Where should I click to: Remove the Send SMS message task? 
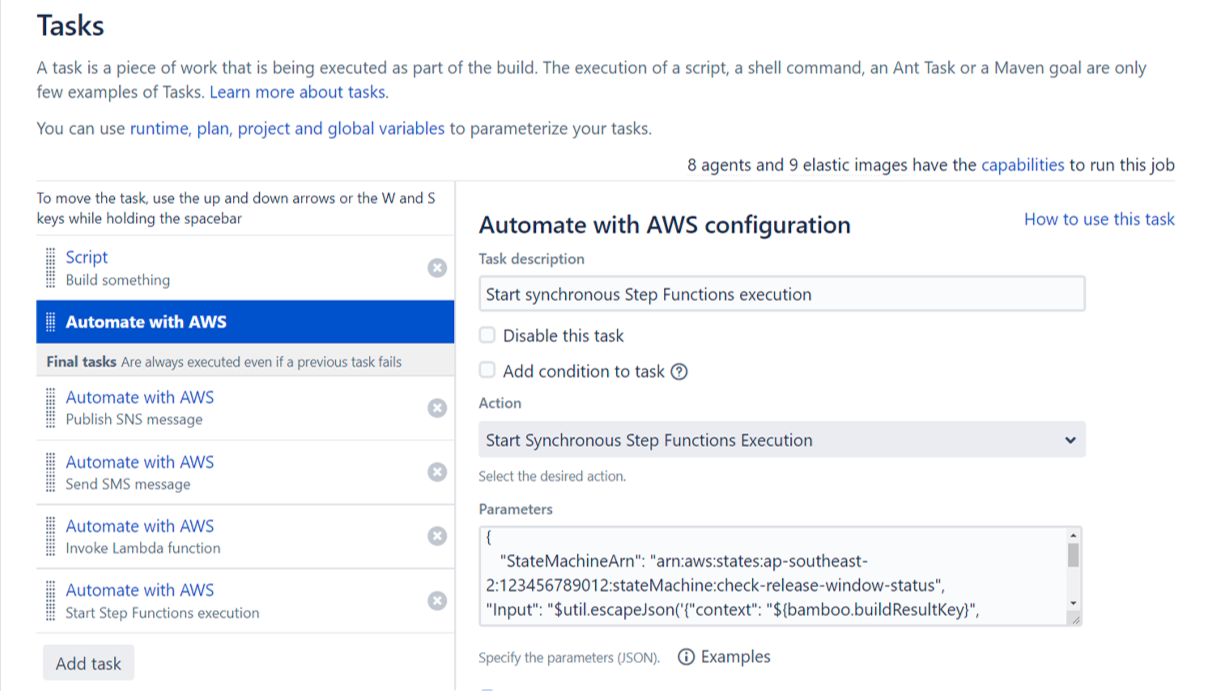click(x=437, y=472)
